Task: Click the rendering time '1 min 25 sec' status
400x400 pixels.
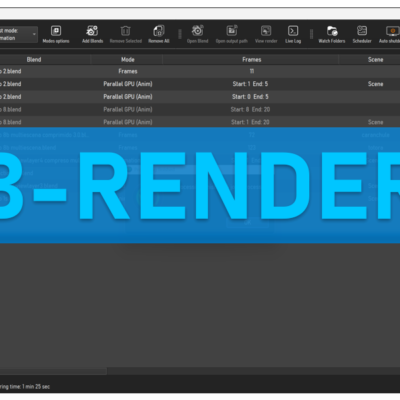Action: (36, 387)
